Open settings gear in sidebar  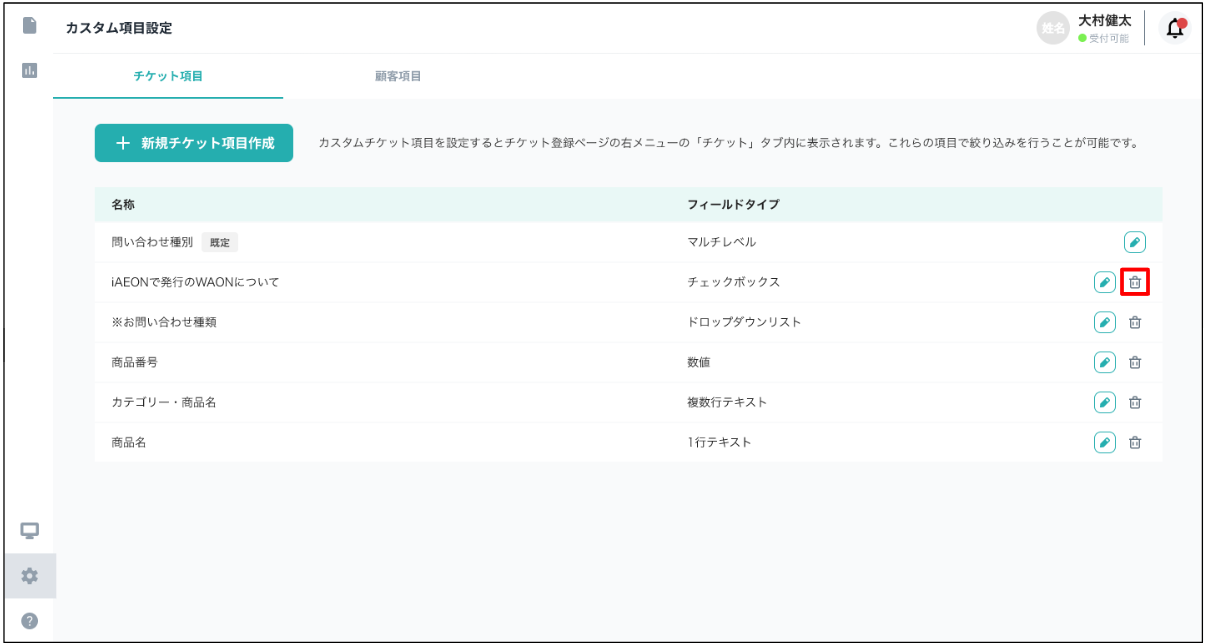pyautogui.click(x=29, y=576)
